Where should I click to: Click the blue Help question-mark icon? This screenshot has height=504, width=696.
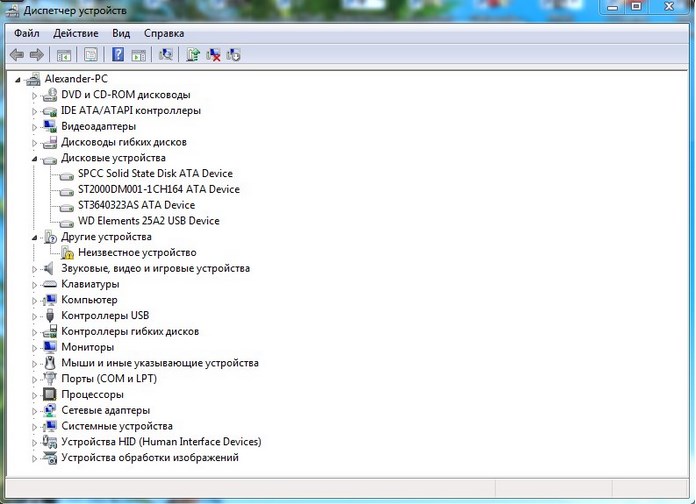tap(118, 55)
